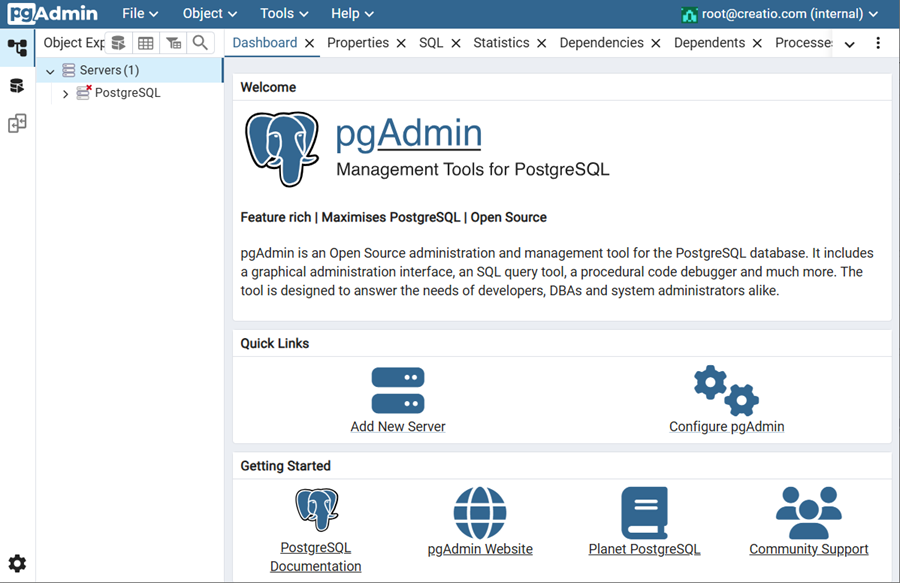Open the Tools menu

click(x=284, y=14)
